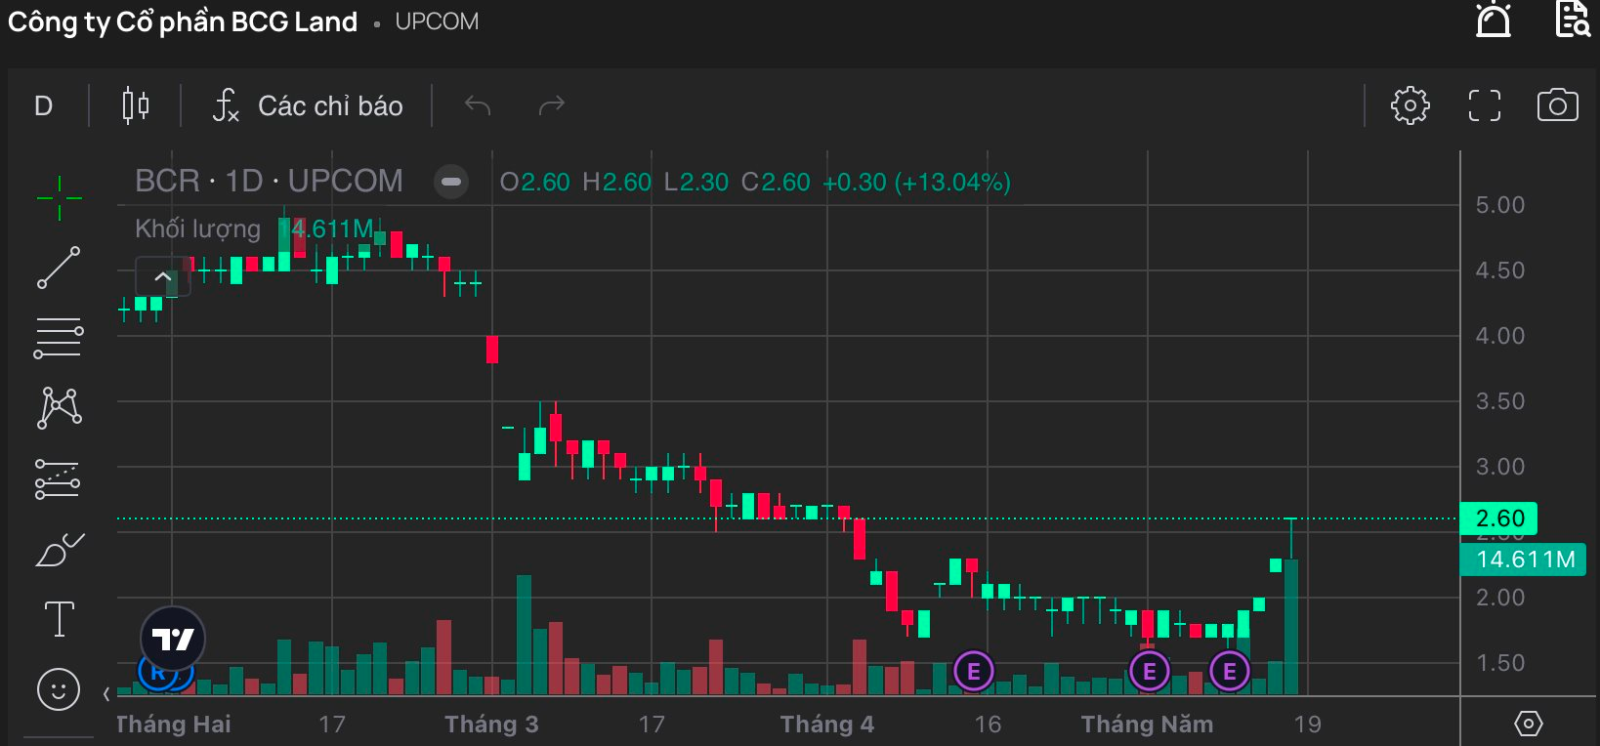Redo the last chart action
The height and width of the screenshot is (746, 1600).
pos(552,105)
